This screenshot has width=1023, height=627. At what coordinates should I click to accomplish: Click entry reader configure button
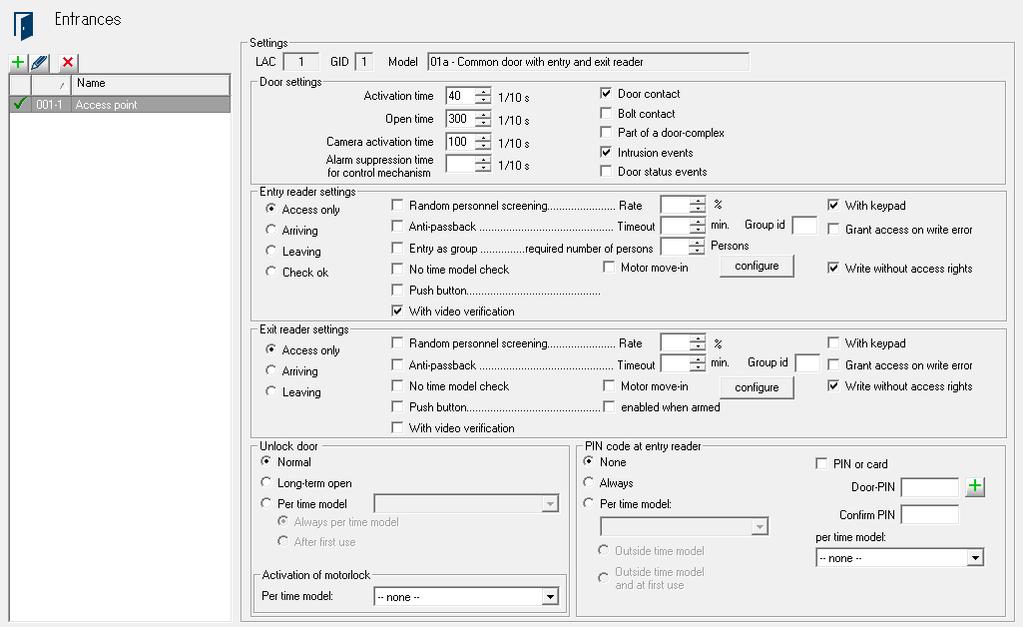coord(757,266)
